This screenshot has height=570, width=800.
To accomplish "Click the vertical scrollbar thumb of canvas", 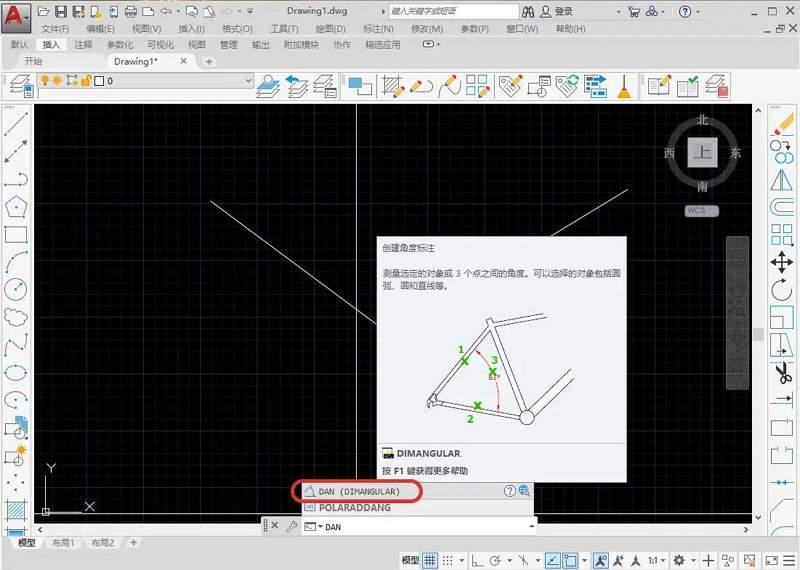I will [x=759, y=334].
